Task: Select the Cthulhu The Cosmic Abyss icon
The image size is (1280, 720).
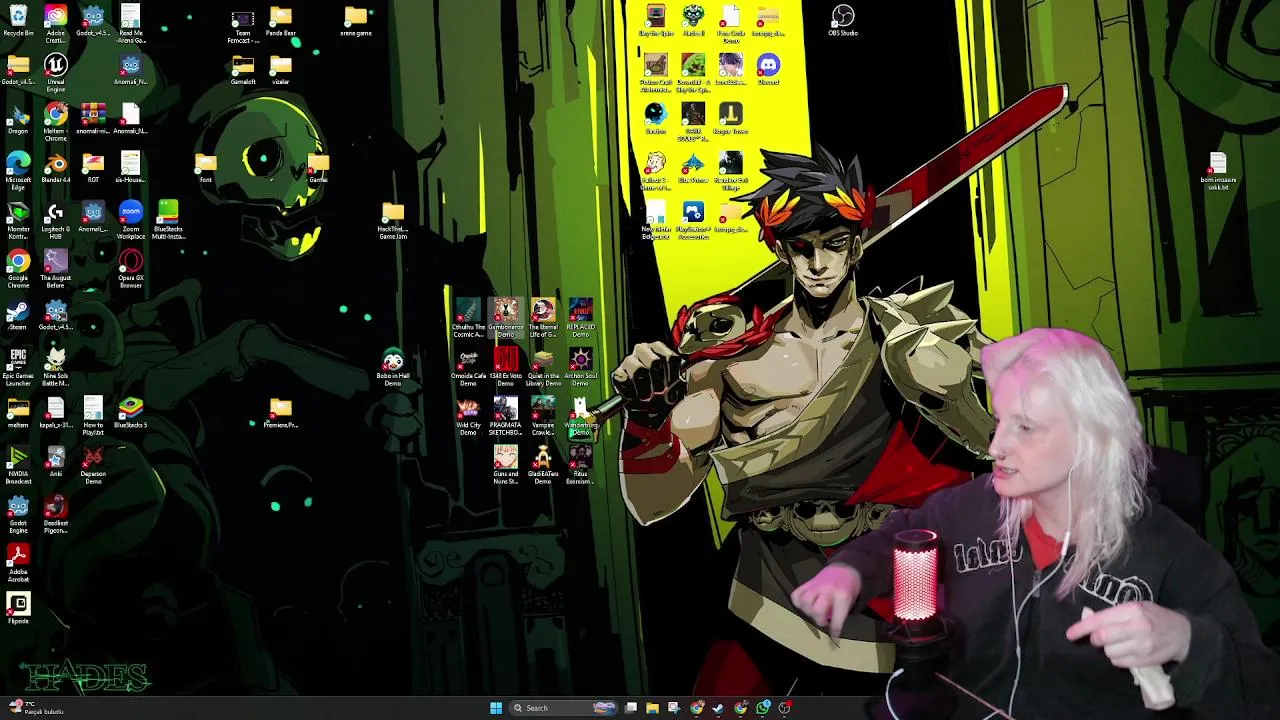Action: tap(468, 319)
